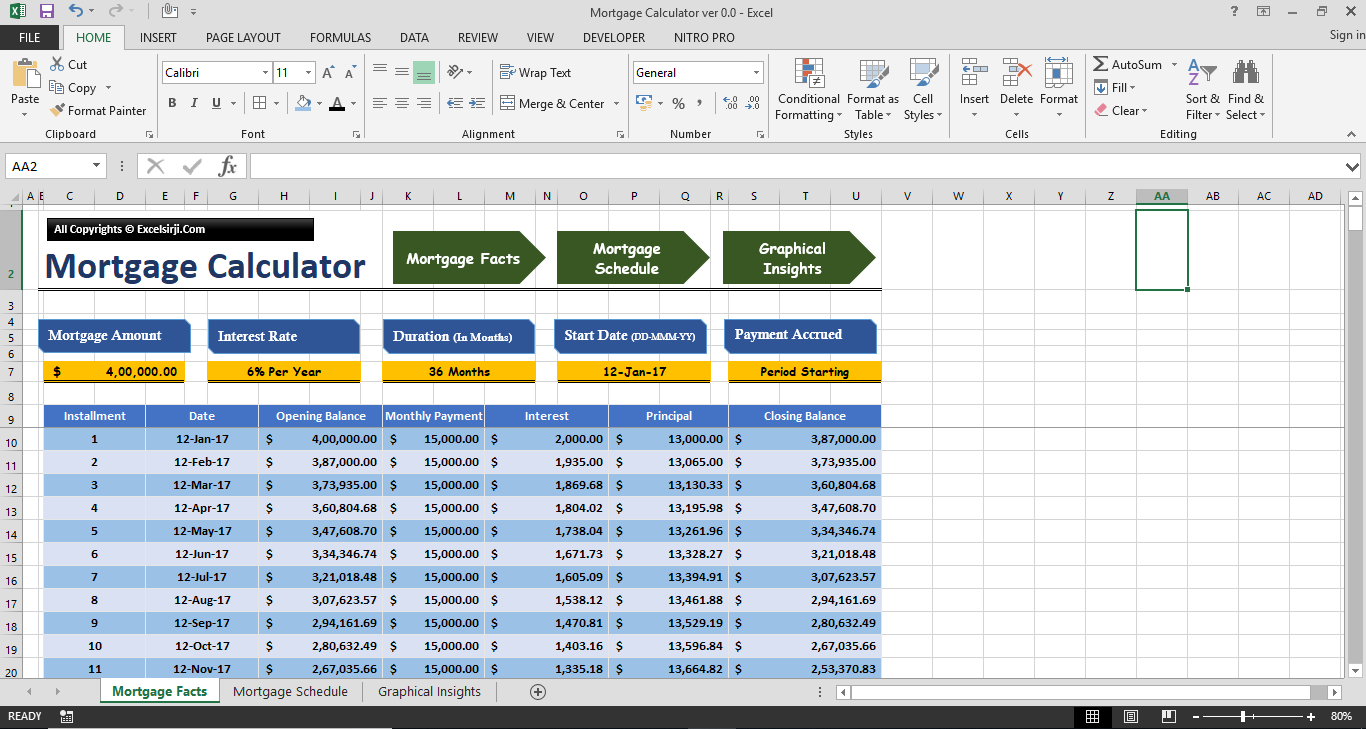Open Conditional Formatting menu

point(808,90)
